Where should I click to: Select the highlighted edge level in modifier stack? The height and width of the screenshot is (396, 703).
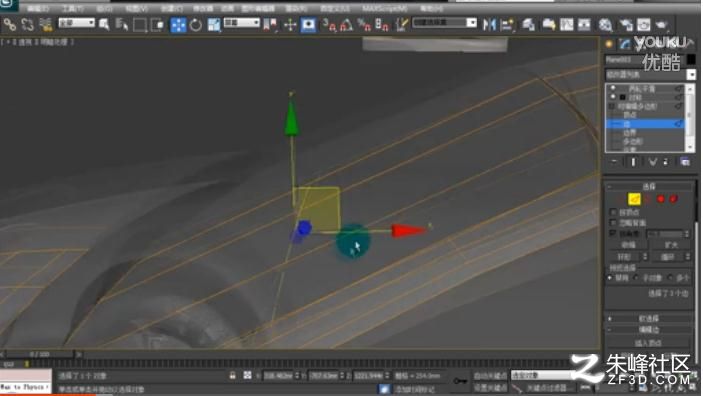[x=644, y=124]
